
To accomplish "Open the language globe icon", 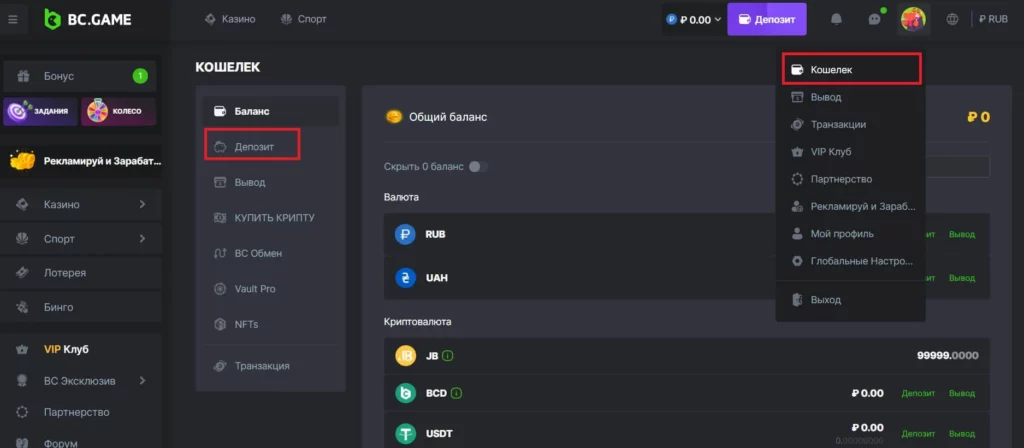I will pos(953,20).
